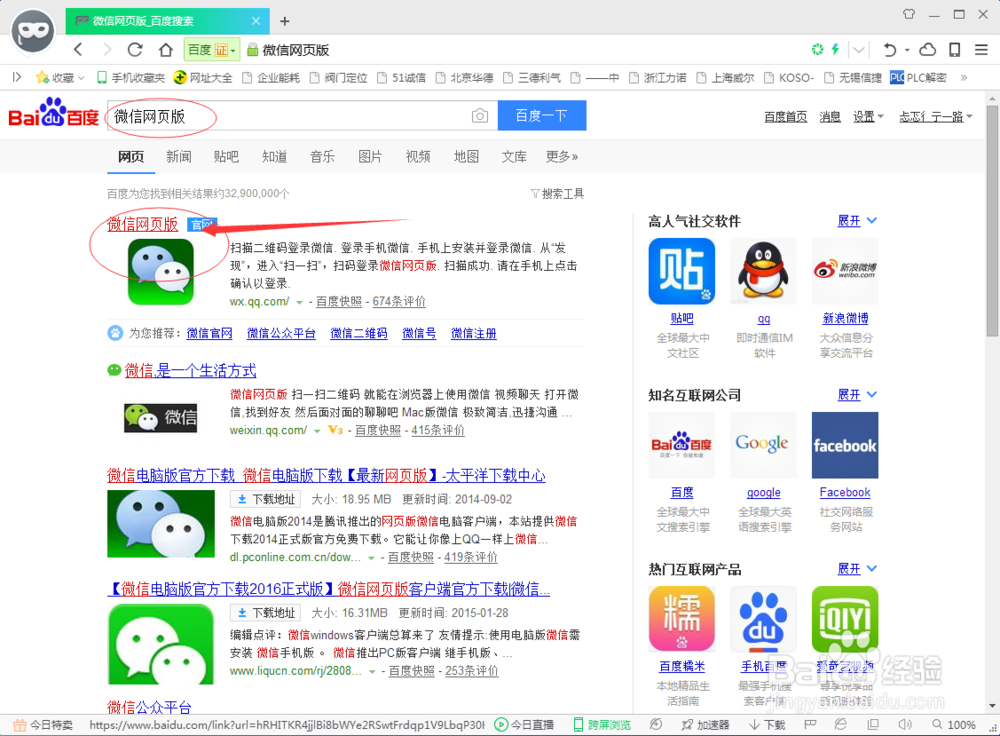The width and height of the screenshot is (1000, 736).
Task: Reload the current page
Action: [135, 50]
